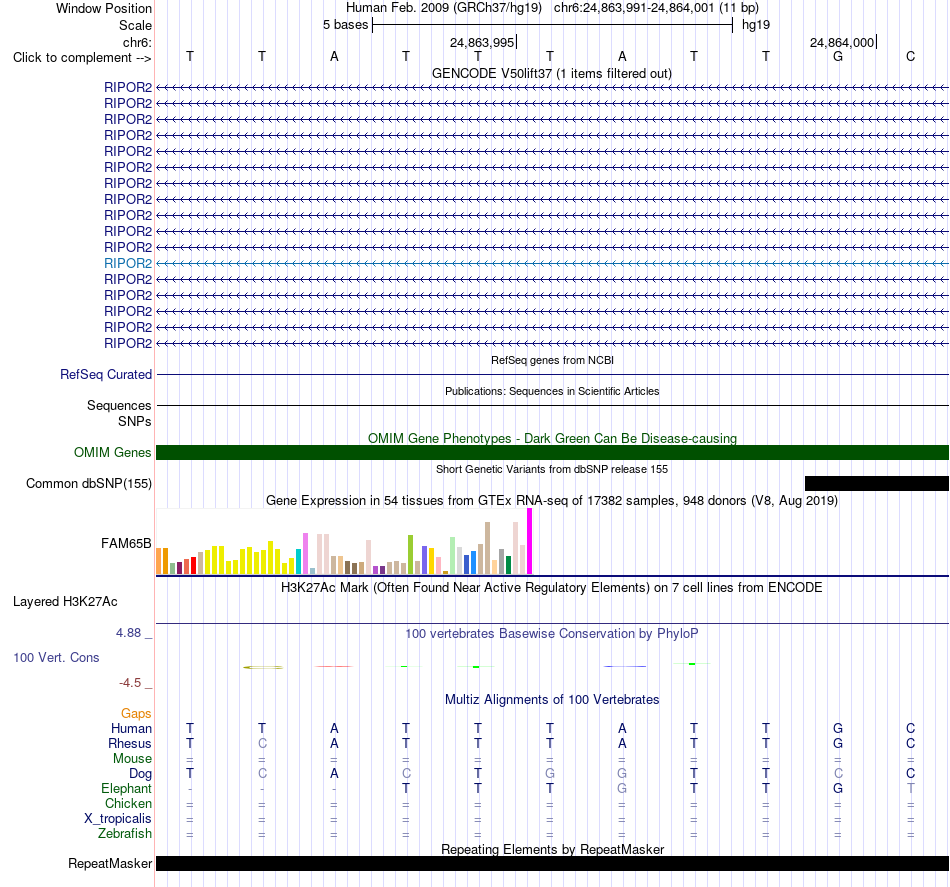Click the light-blue highlighted RIPOR2 transcript line
This screenshot has width=950, height=887.
pyautogui.click(x=552, y=264)
